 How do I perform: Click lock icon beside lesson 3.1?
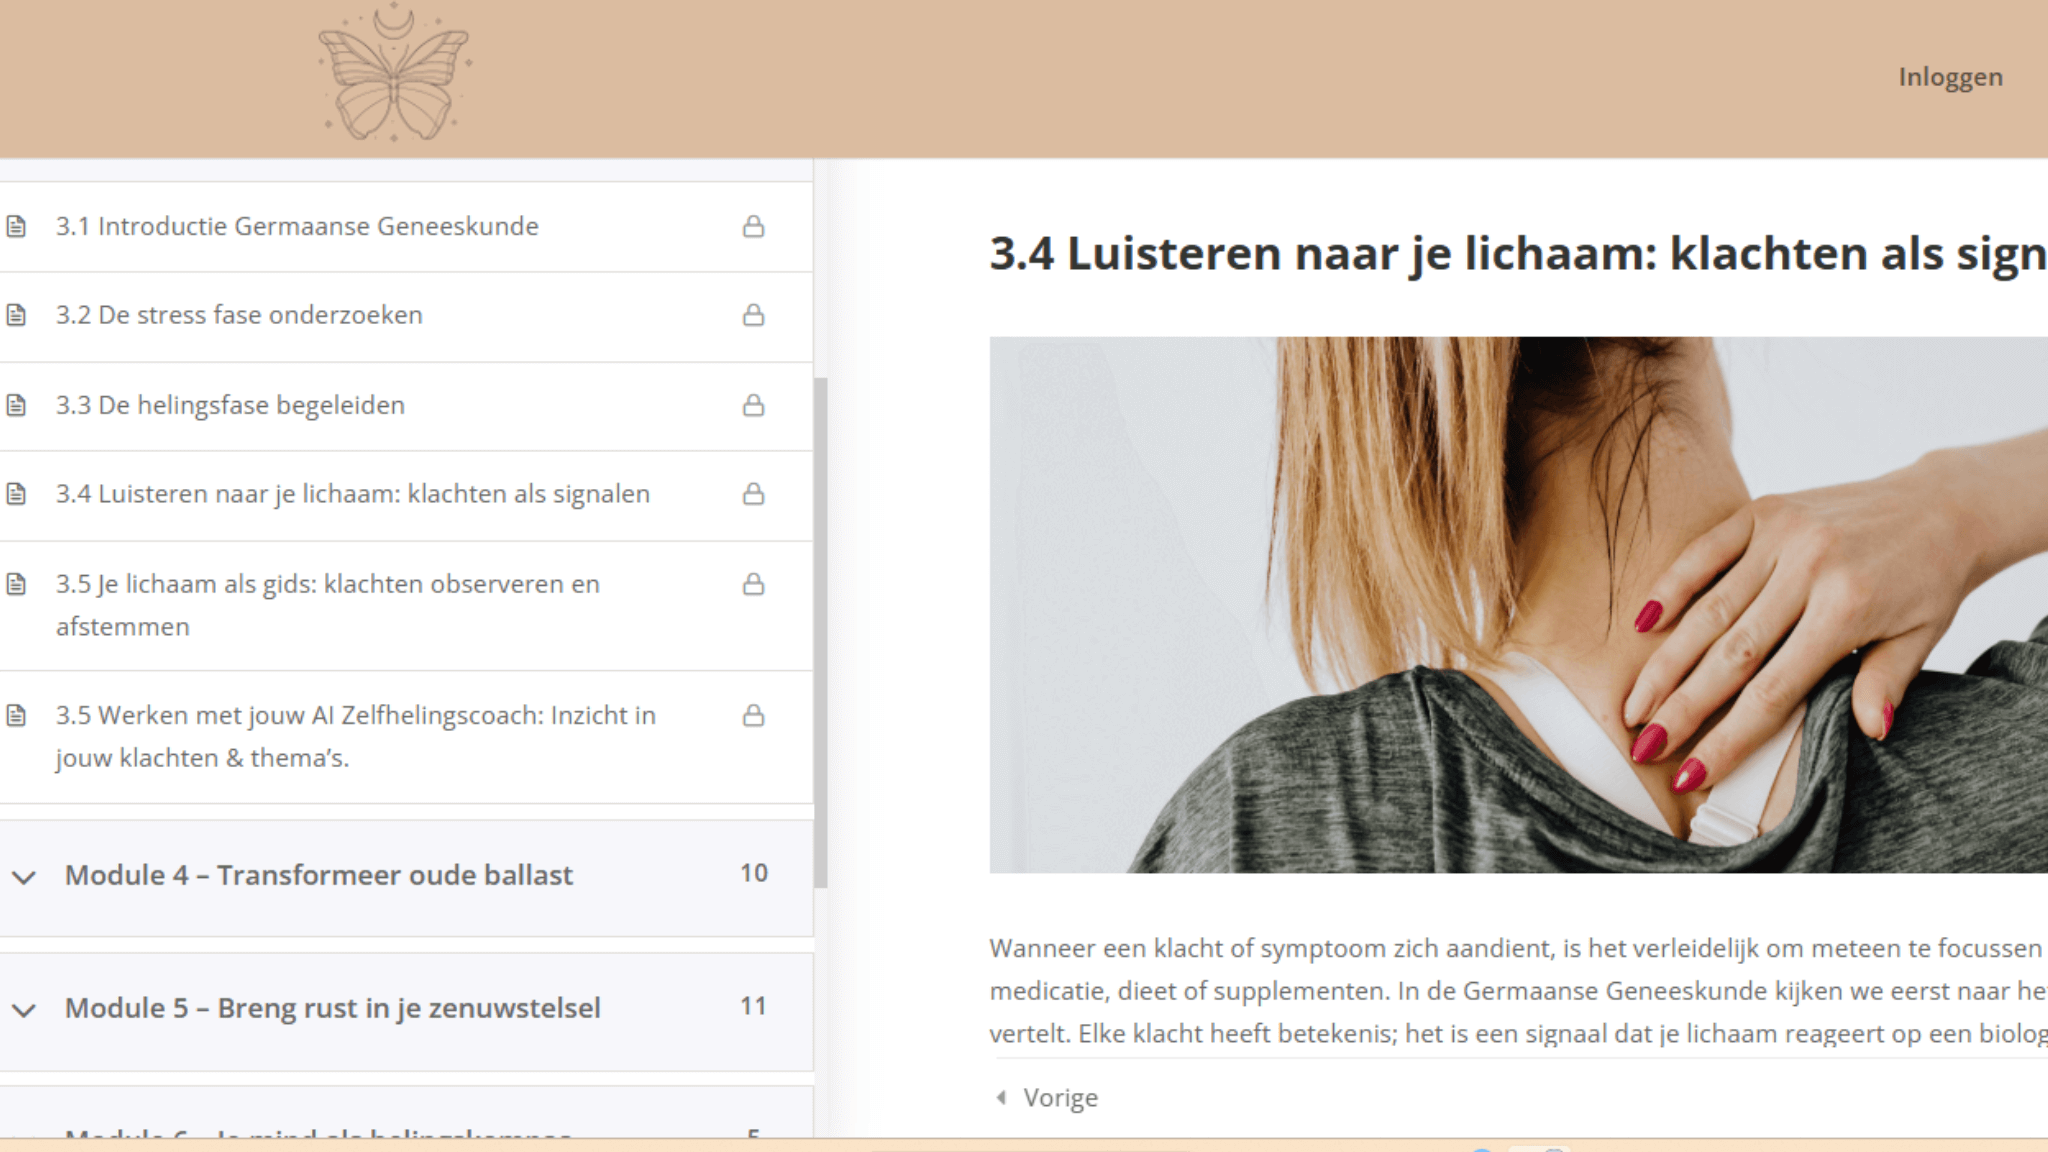tap(753, 227)
